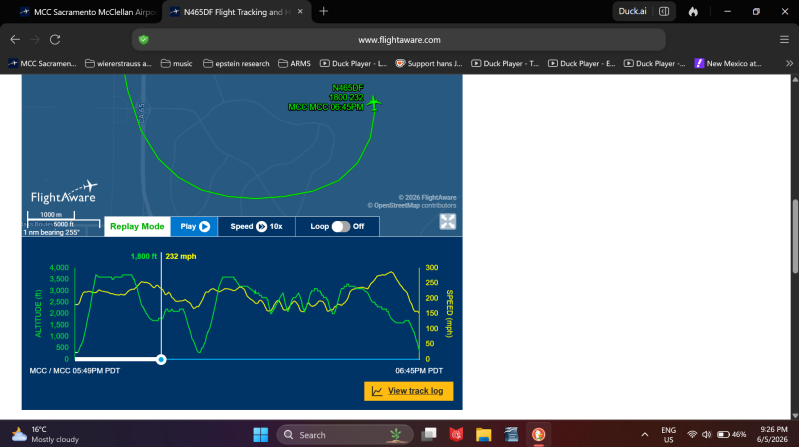Open the DuckDuckGo browser taskbar icon

[x=539, y=435]
